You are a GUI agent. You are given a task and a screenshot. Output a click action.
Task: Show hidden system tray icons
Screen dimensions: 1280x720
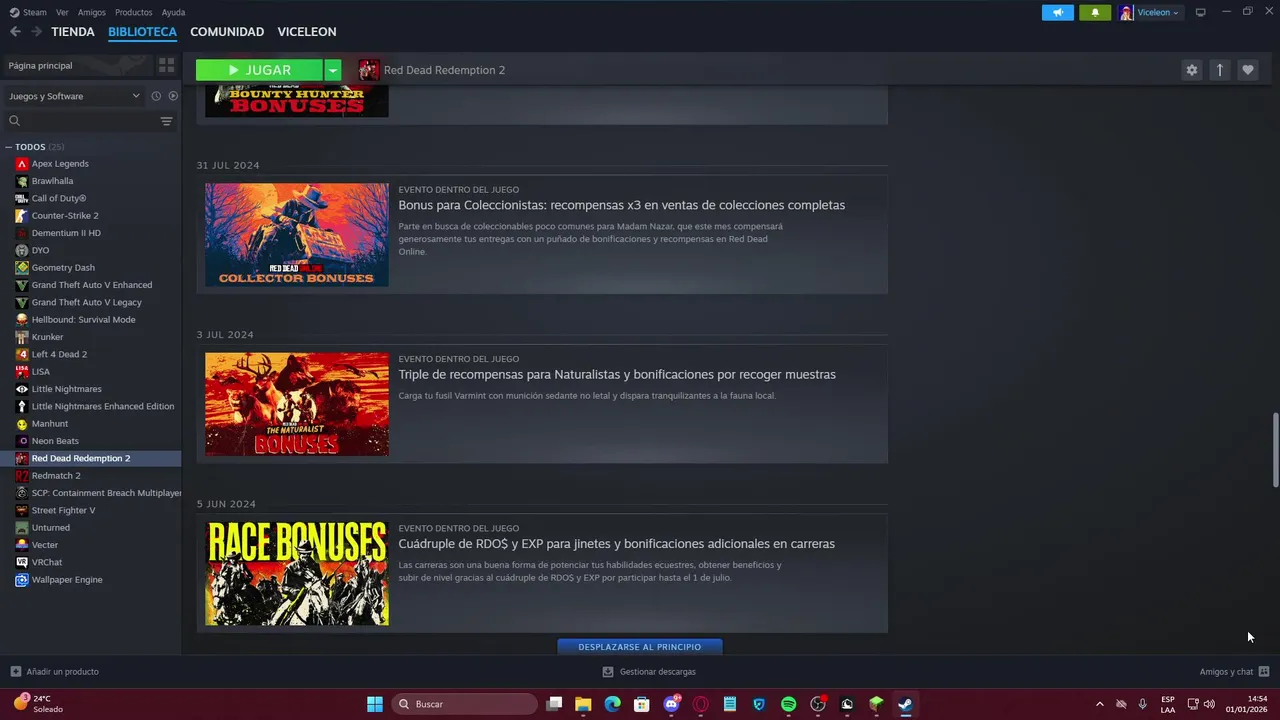1100,704
